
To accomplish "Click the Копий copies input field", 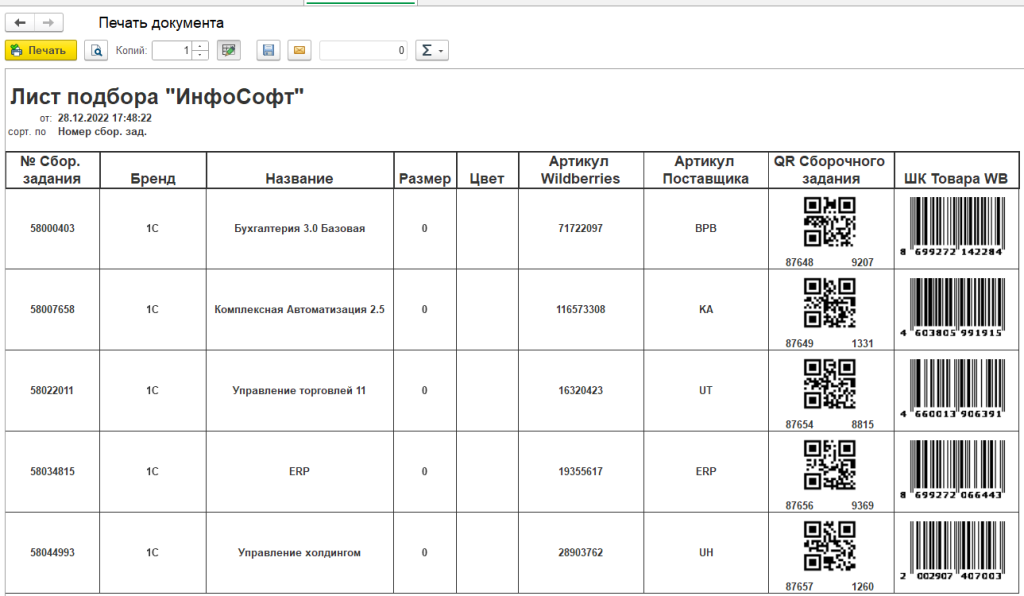I will [x=172, y=50].
